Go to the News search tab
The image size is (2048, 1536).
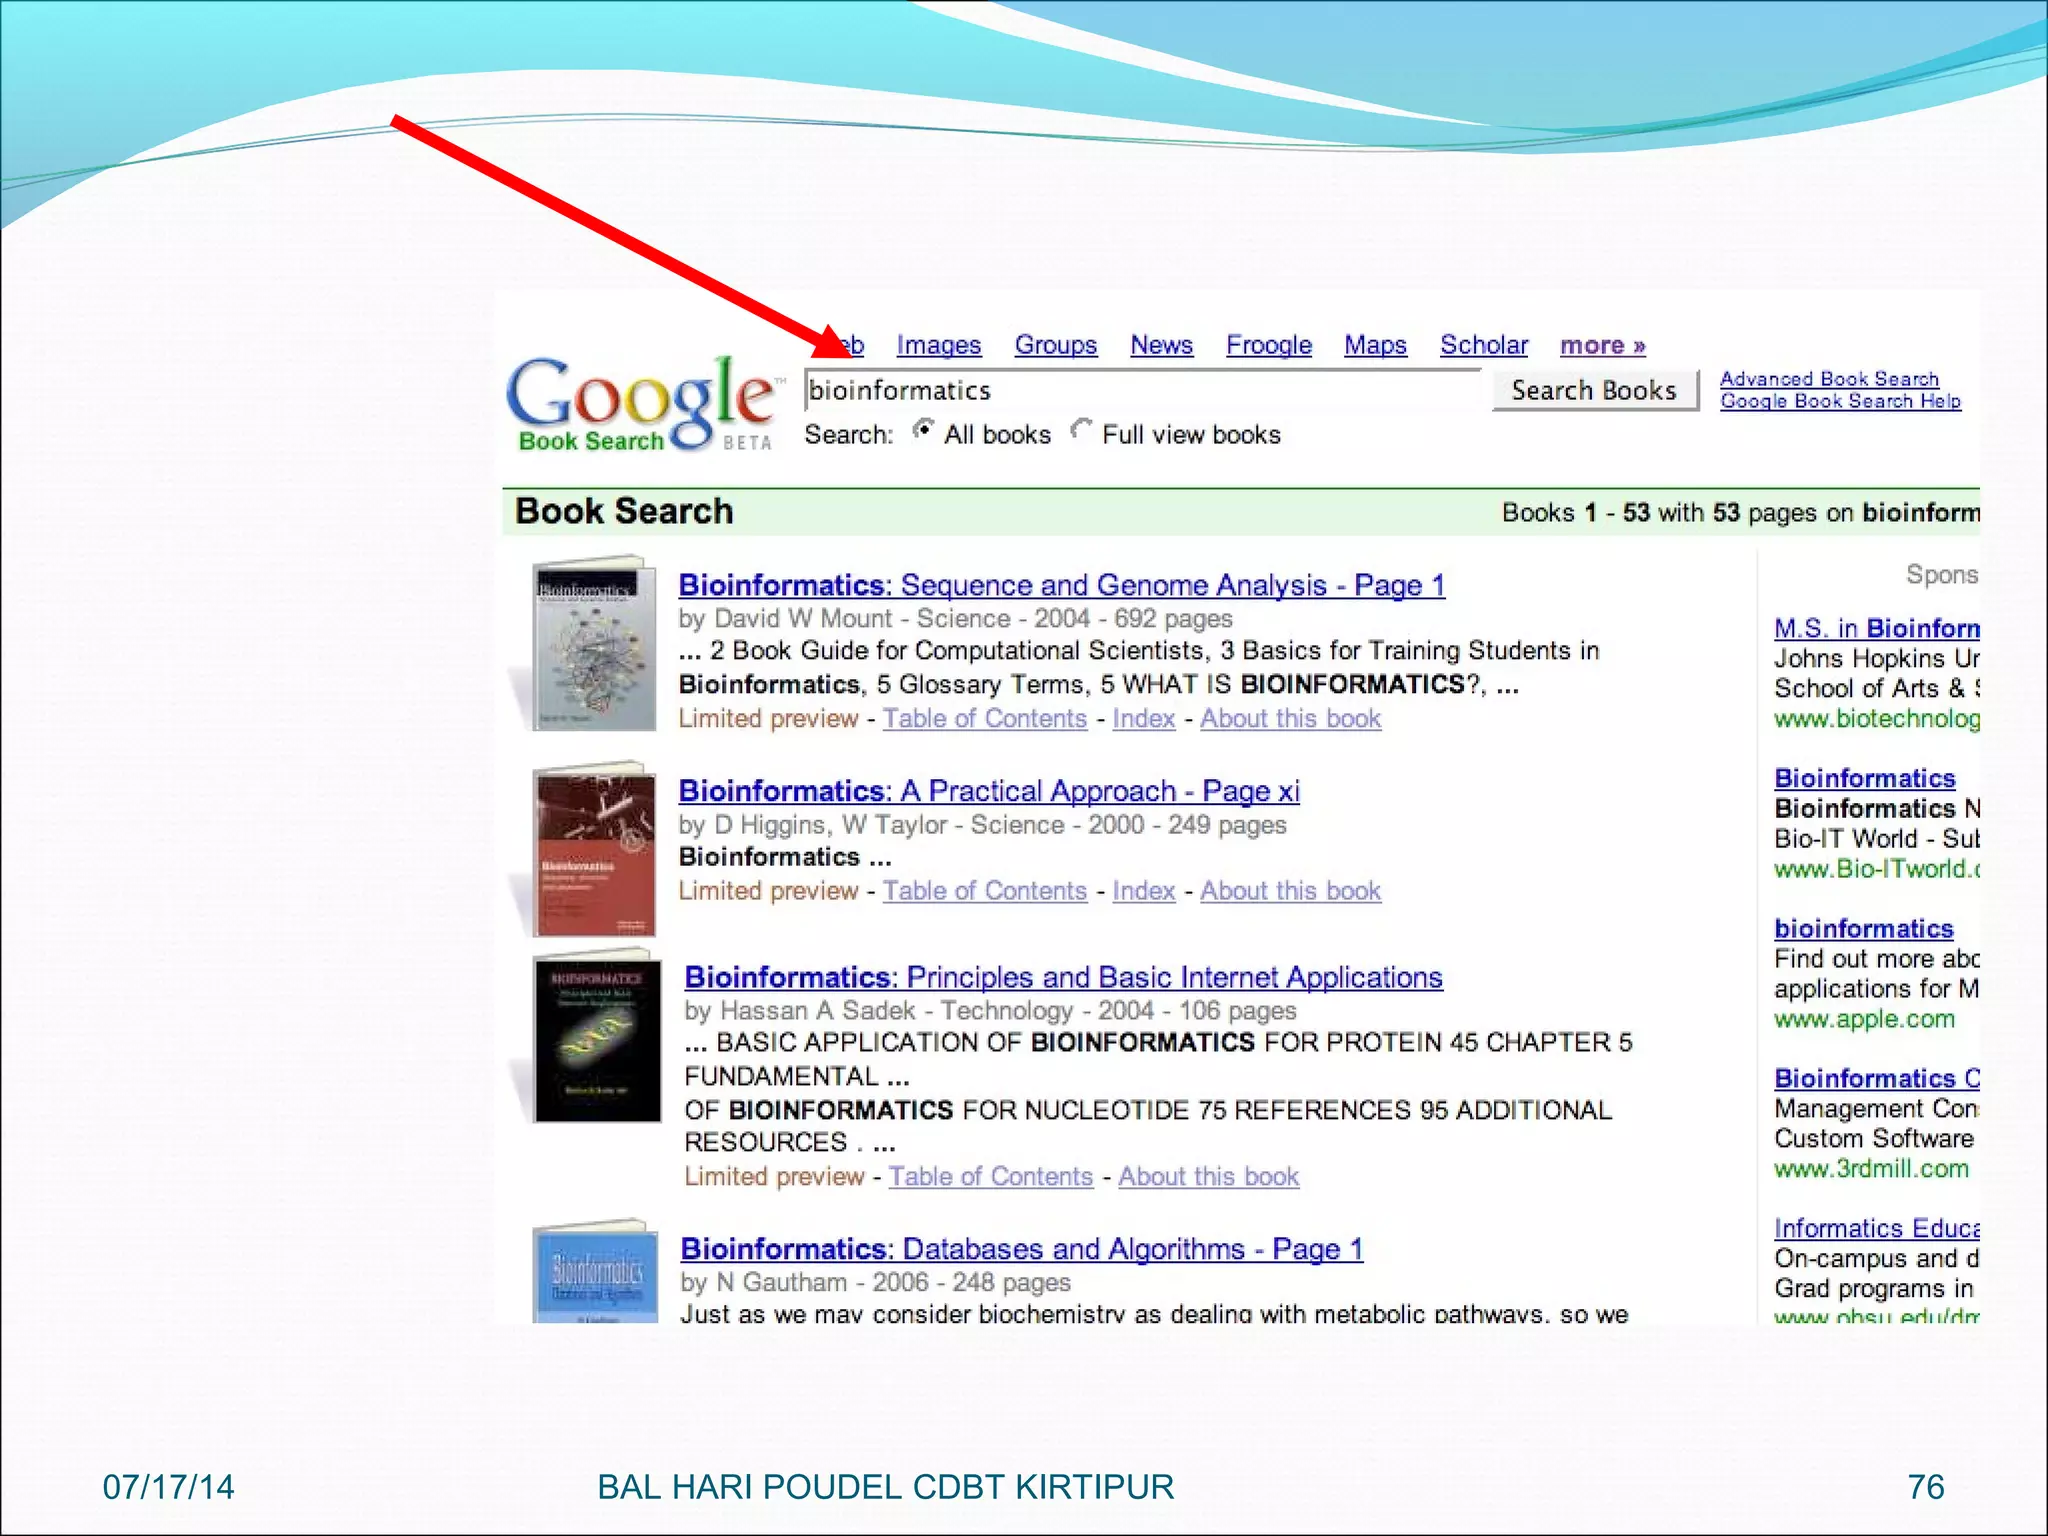(1161, 346)
